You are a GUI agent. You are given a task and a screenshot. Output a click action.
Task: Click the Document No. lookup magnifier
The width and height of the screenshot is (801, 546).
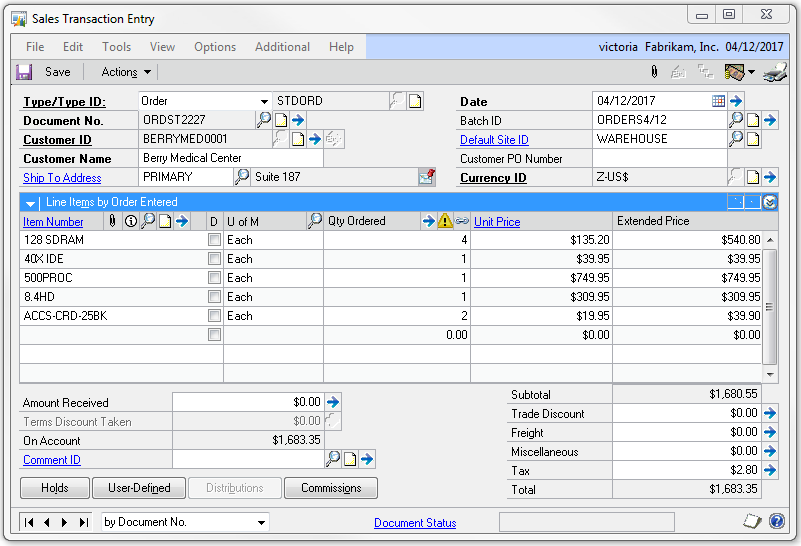pos(264,120)
